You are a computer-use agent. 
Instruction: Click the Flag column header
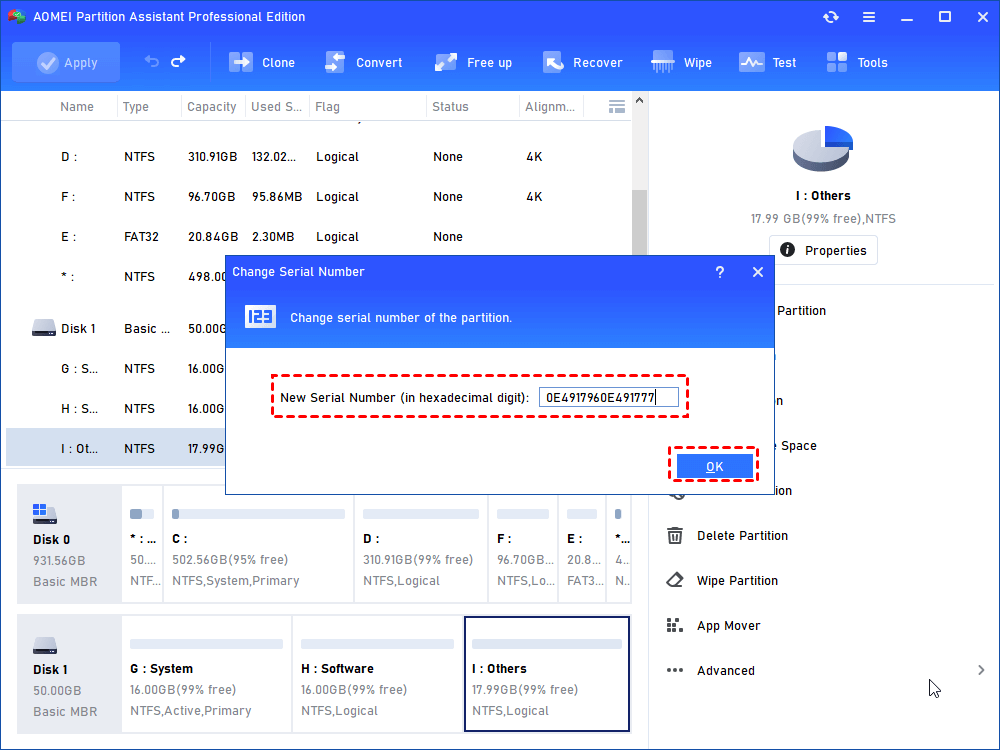pos(327,107)
